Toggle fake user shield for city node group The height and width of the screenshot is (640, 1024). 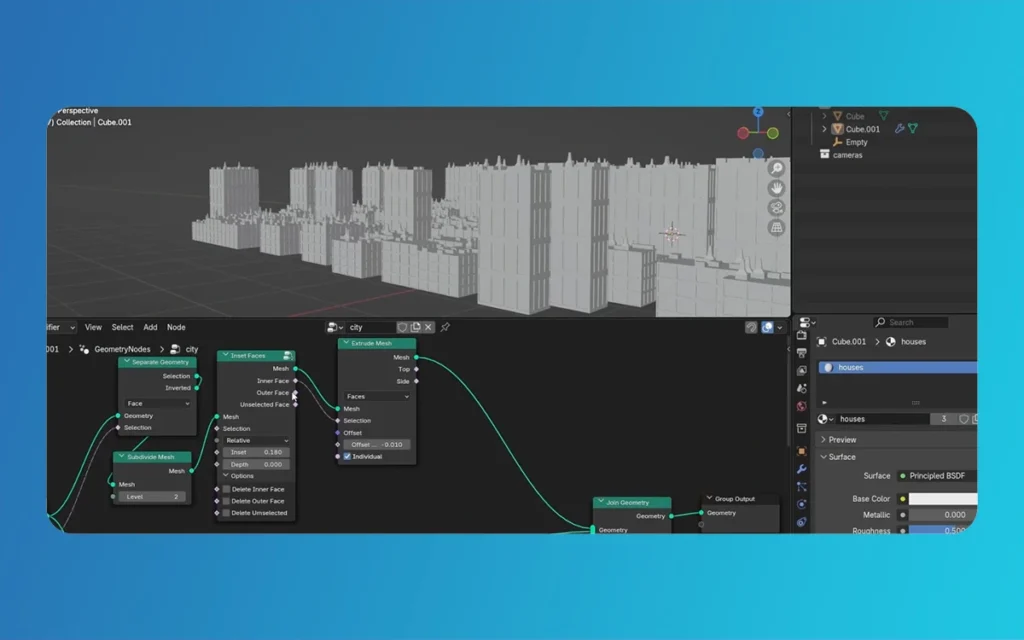[403, 327]
